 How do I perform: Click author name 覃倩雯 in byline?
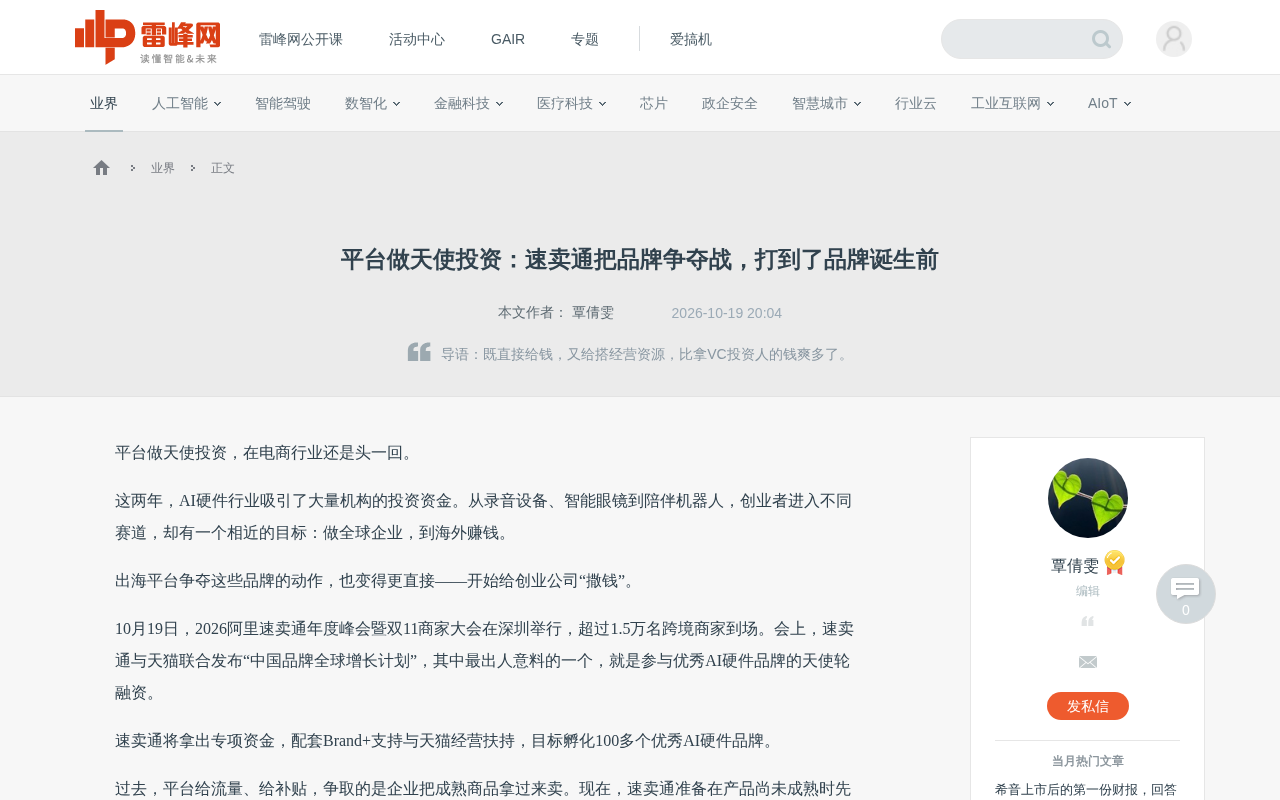pyautogui.click(x=593, y=313)
